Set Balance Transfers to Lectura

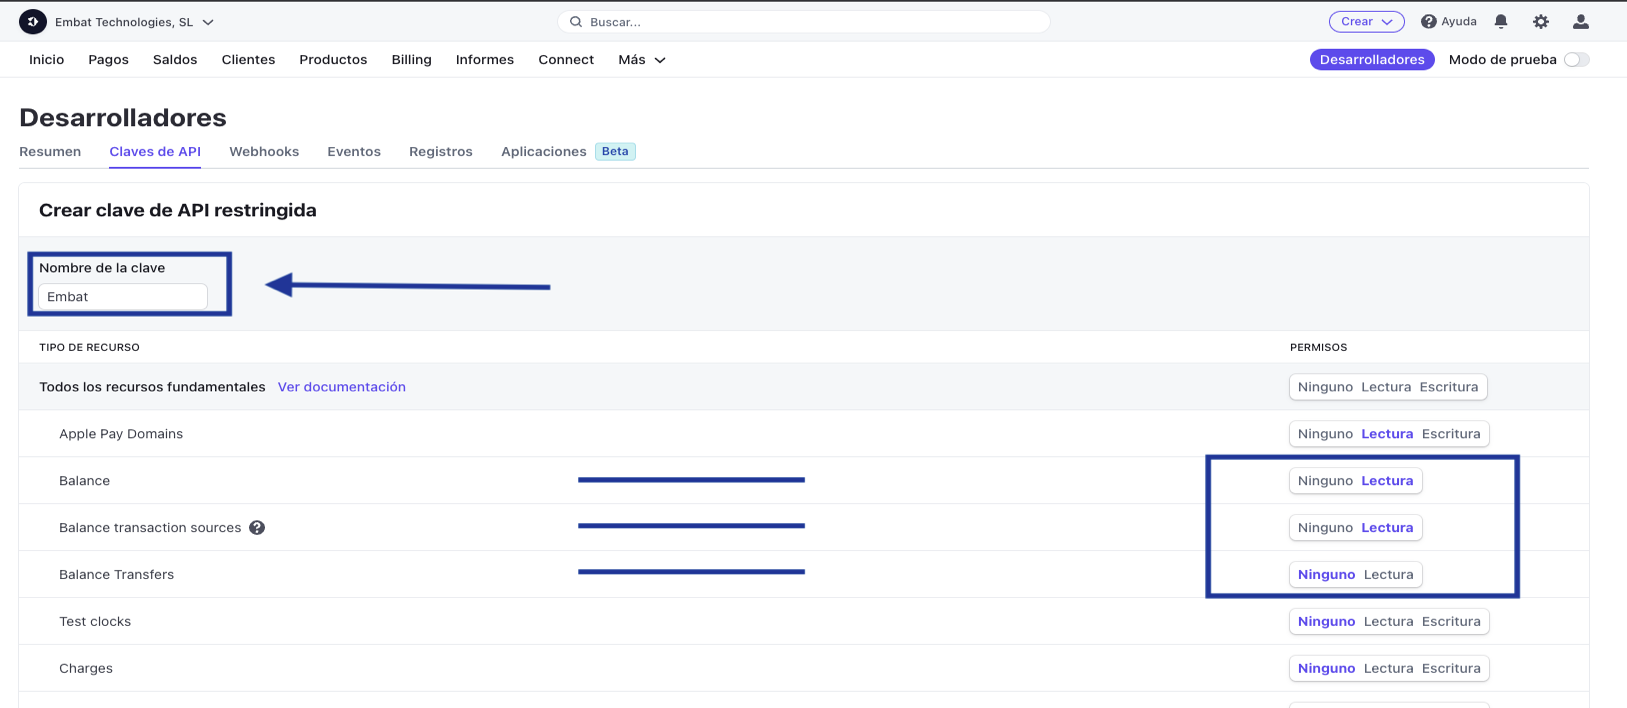pos(1389,575)
